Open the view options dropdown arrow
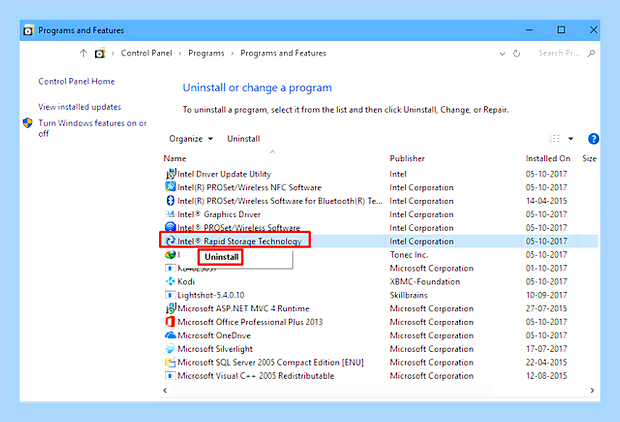This screenshot has width=620, height=422. coord(571,138)
